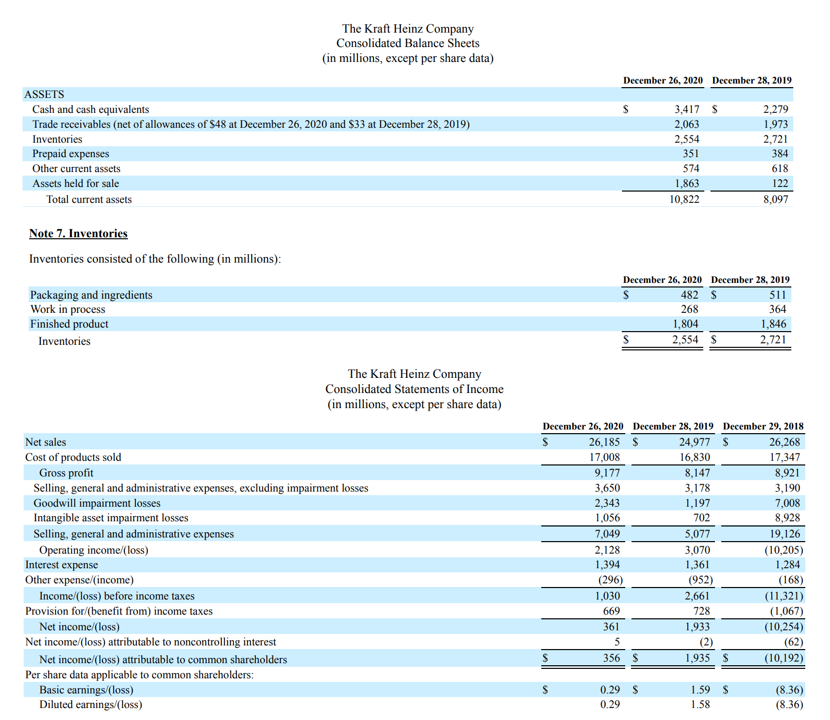Click trade receivables value 2,063
This screenshot has height=720, width=830.
click(687, 124)
